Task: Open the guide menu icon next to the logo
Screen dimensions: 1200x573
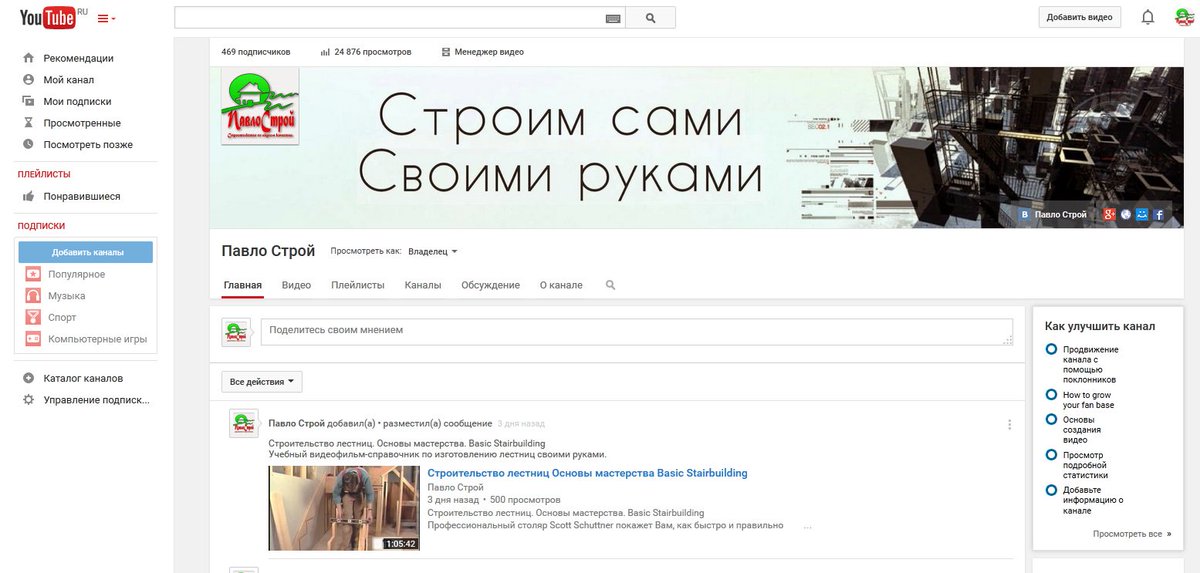Action: 106,18
